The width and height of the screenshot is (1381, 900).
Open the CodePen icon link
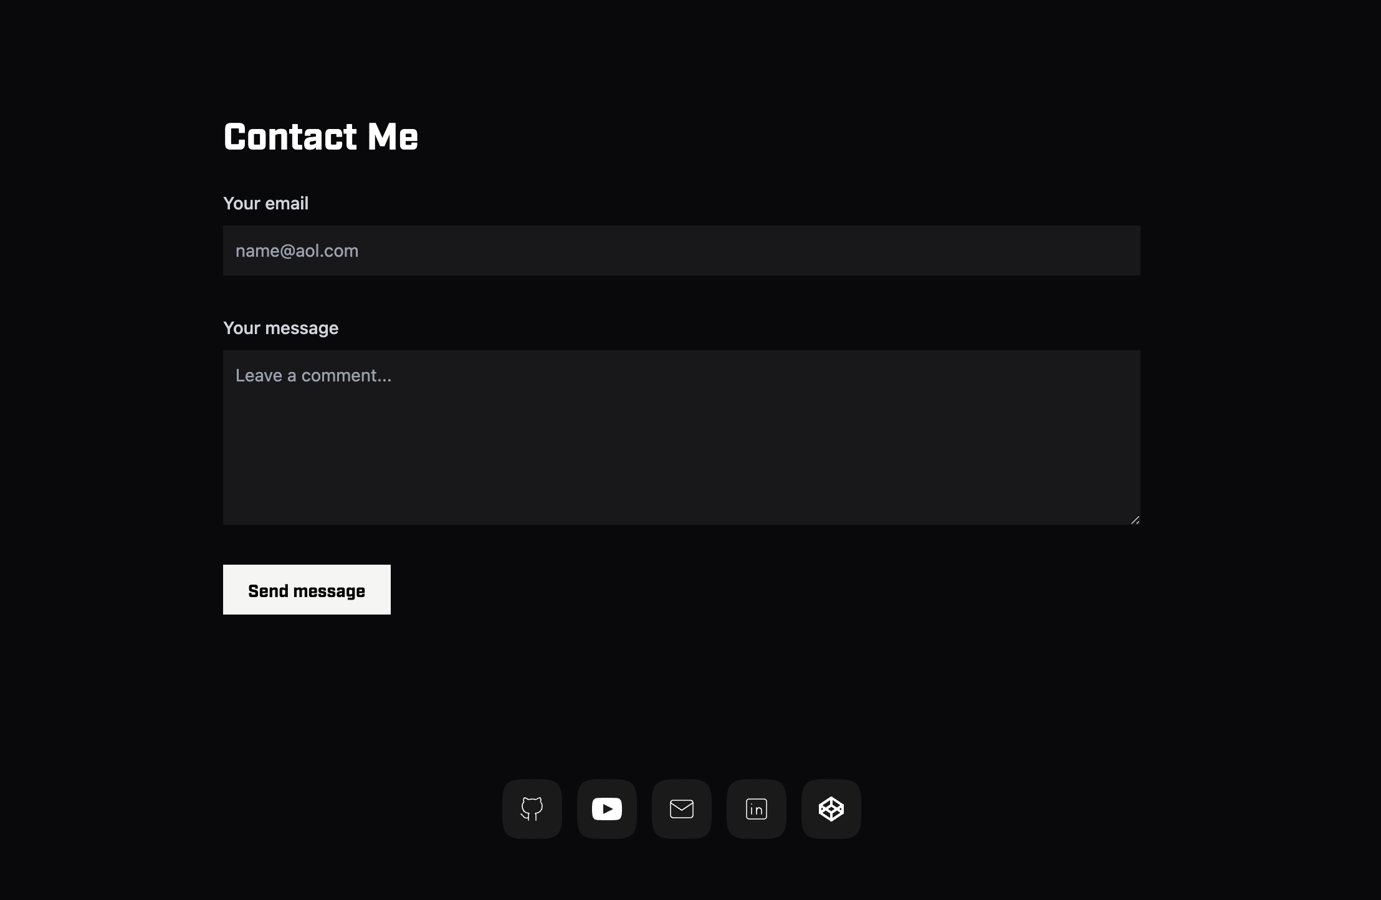point(831,809)
